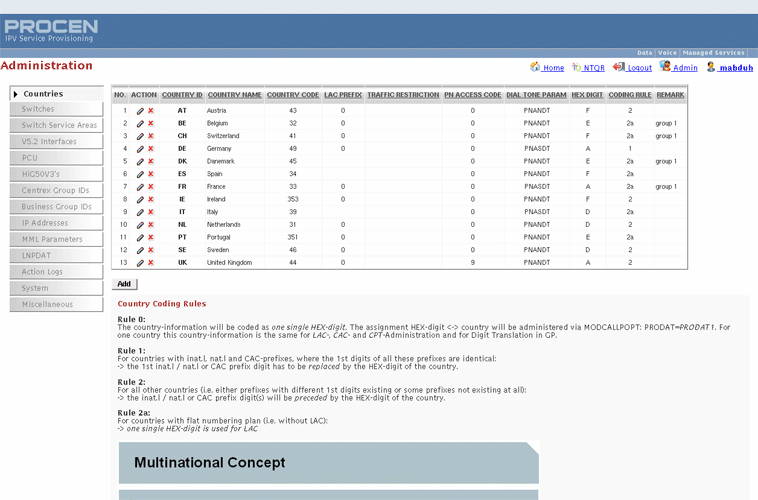Click the red delete icon for Belgium
The image size is (758, 500).
click(x=151, y=123)
